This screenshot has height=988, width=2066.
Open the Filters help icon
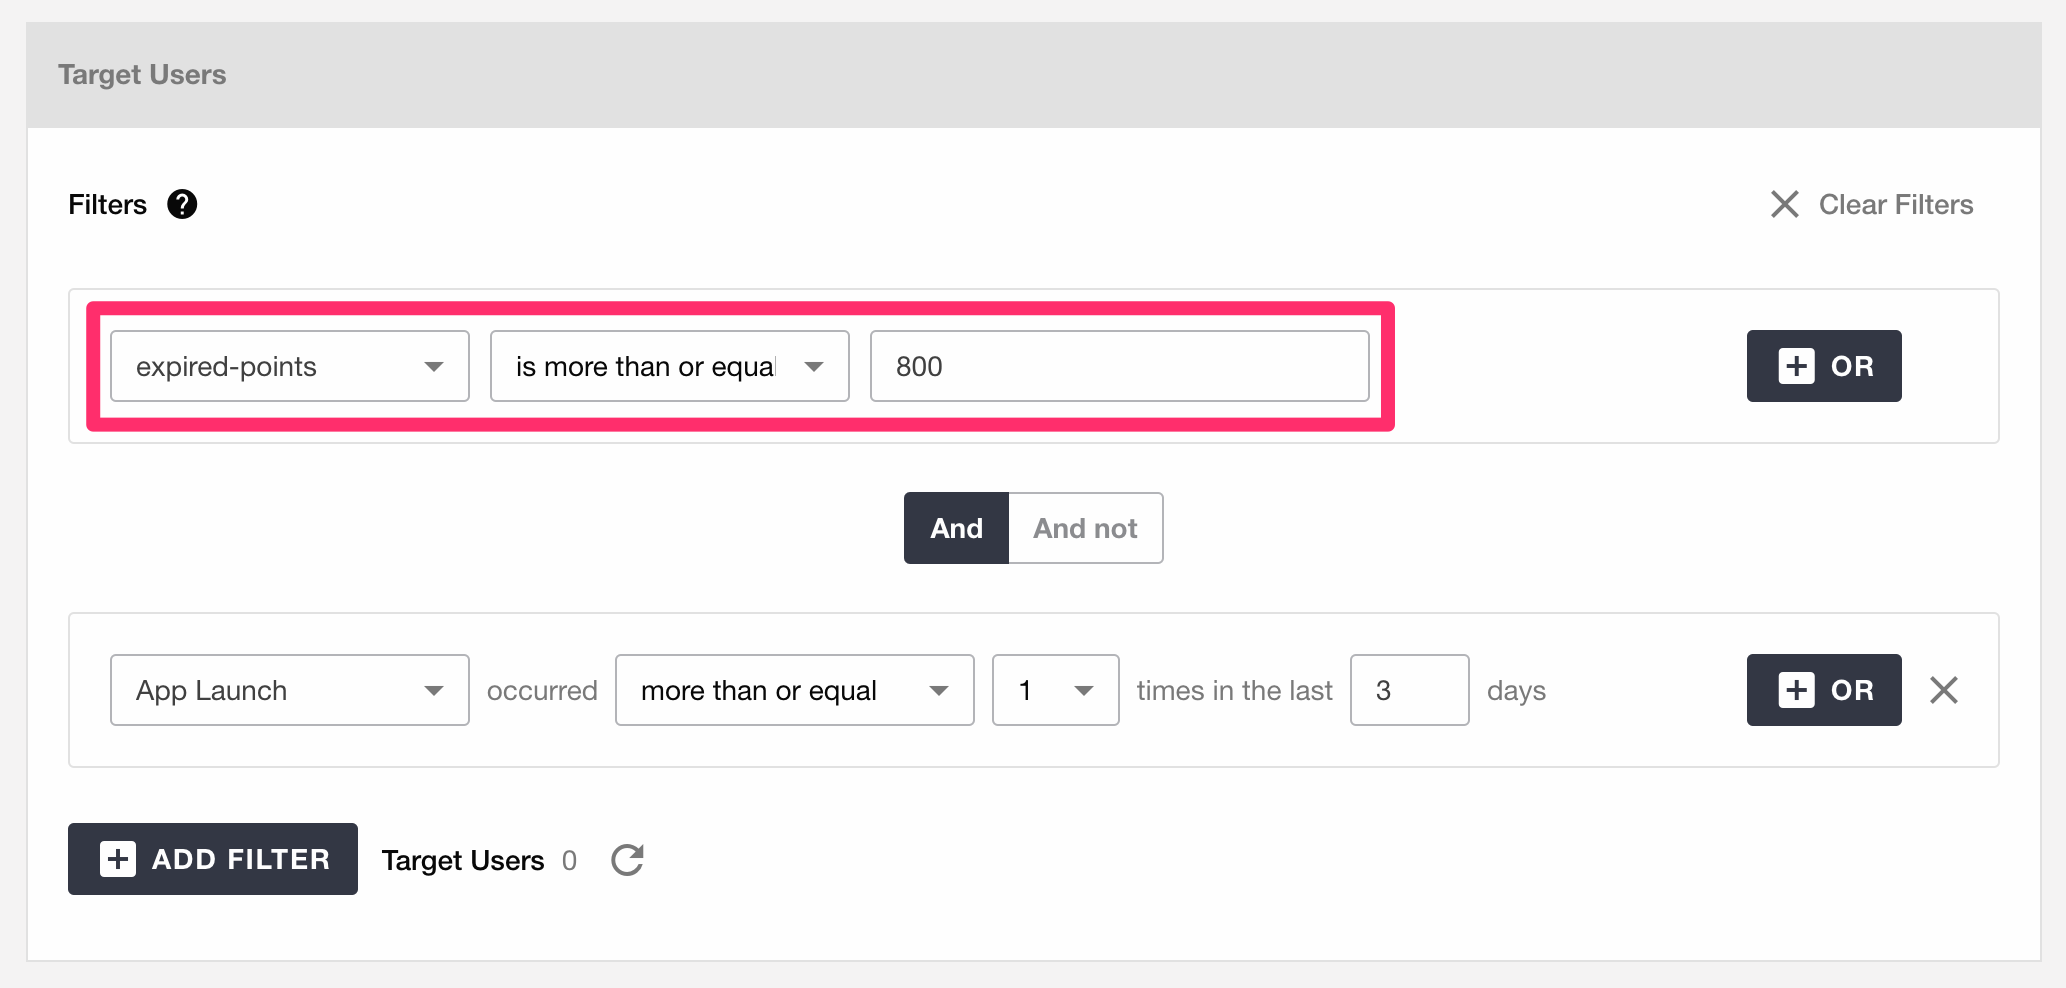182,204
